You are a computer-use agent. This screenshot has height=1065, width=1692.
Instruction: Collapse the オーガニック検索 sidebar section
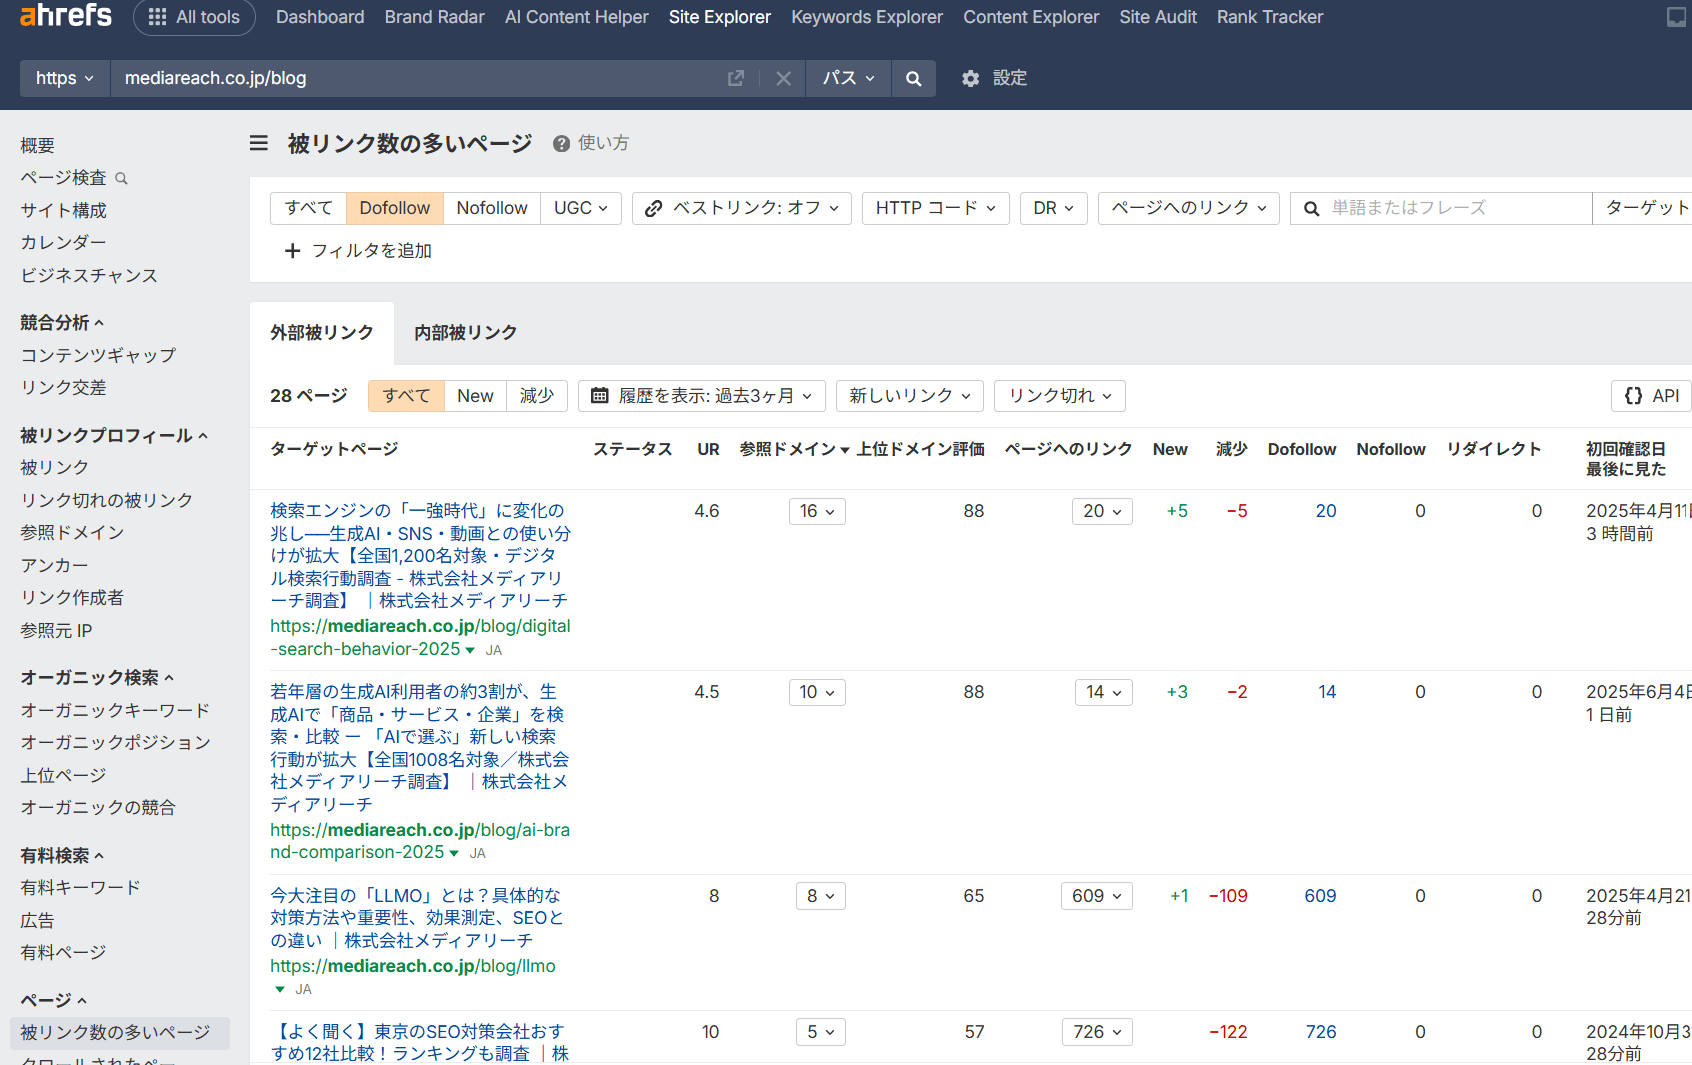pos(97,678)
